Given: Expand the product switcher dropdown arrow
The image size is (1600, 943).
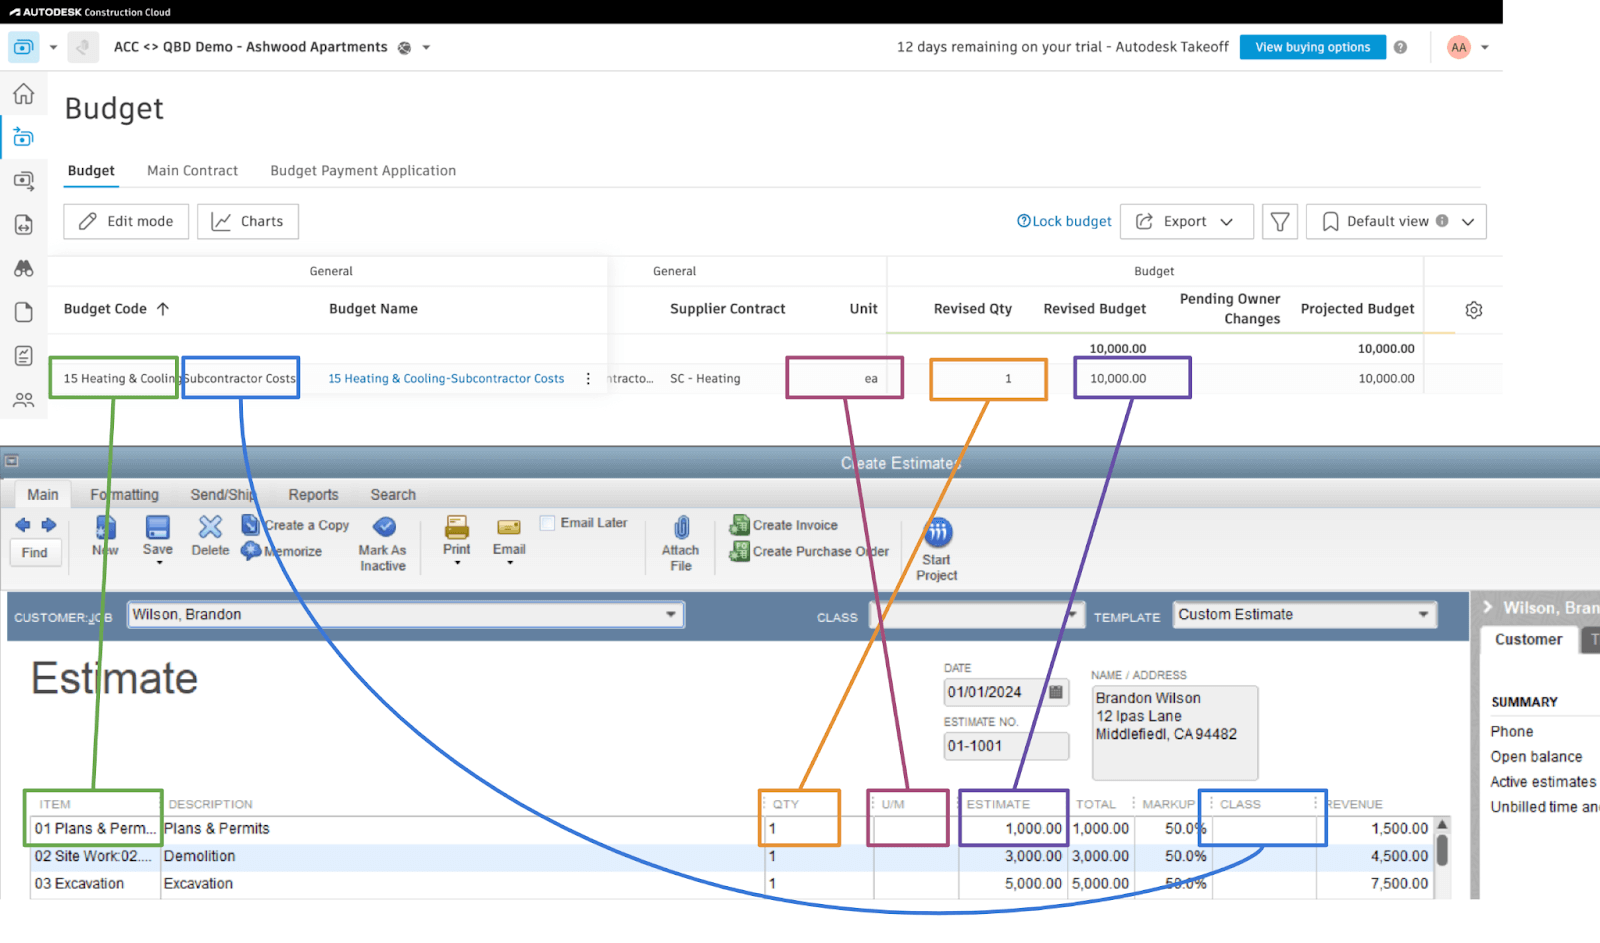Looking at the screenshot, I should click(x=53, y=47).
